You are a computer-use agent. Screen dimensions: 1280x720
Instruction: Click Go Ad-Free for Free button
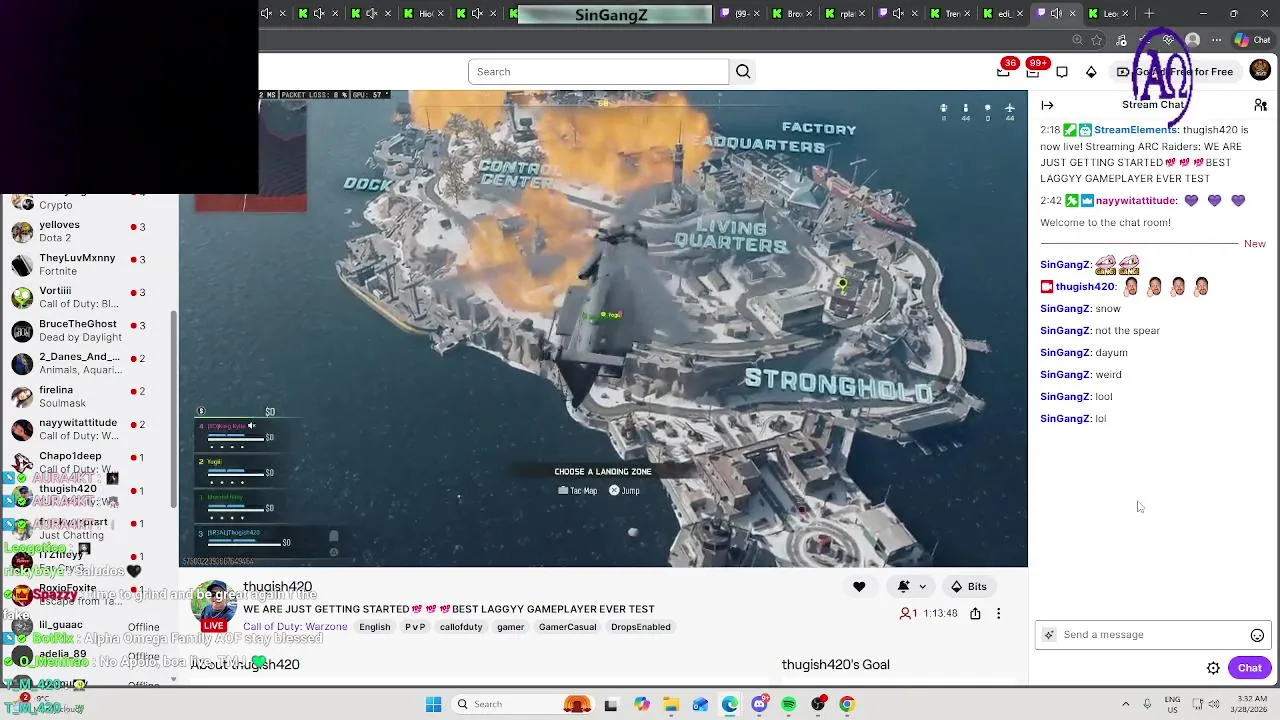(1175, 72)
